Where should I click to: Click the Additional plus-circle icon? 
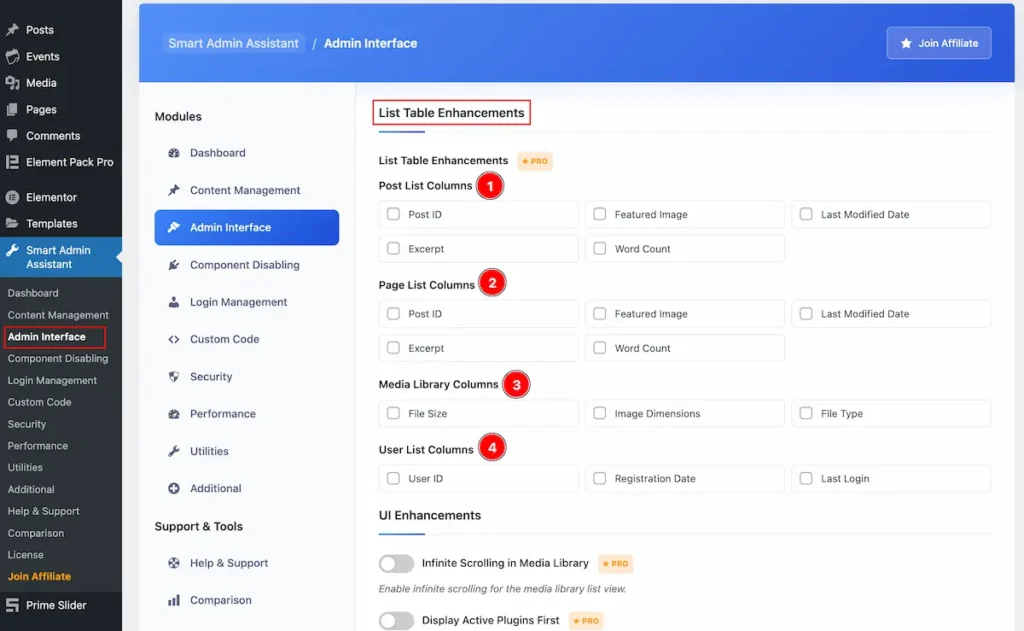coord(174,488)
